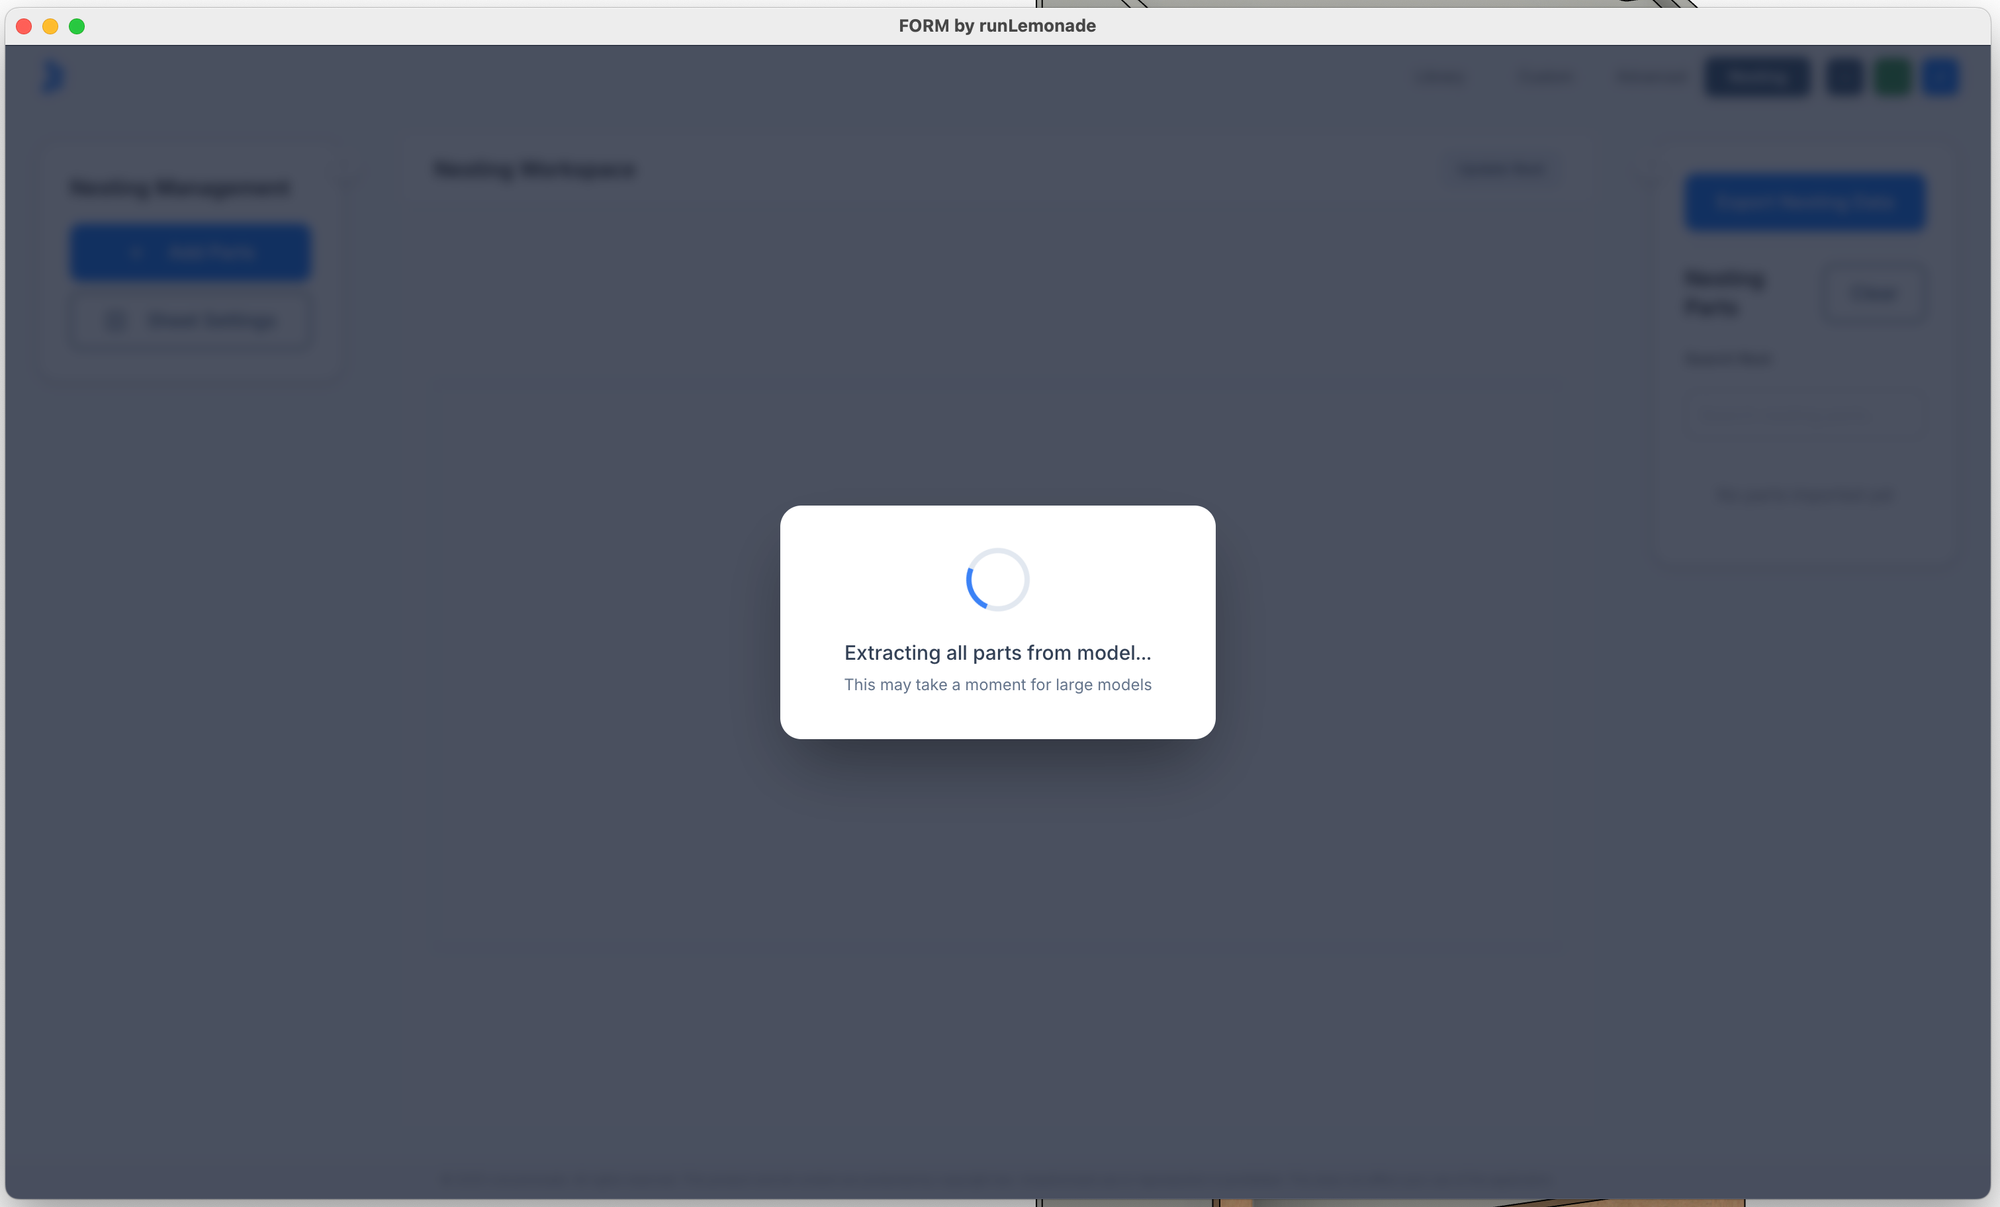The image size is (2000, 1207).
Task: Click inside the search parts input field
Action: tap(1800, 416)
